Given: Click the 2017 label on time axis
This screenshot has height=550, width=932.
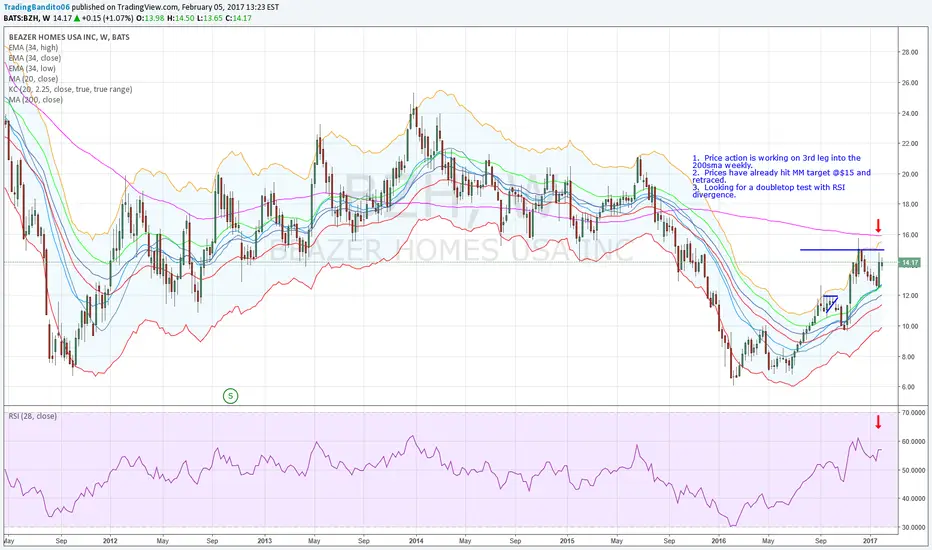Looking at the screenshot, I should click(870, 541).
